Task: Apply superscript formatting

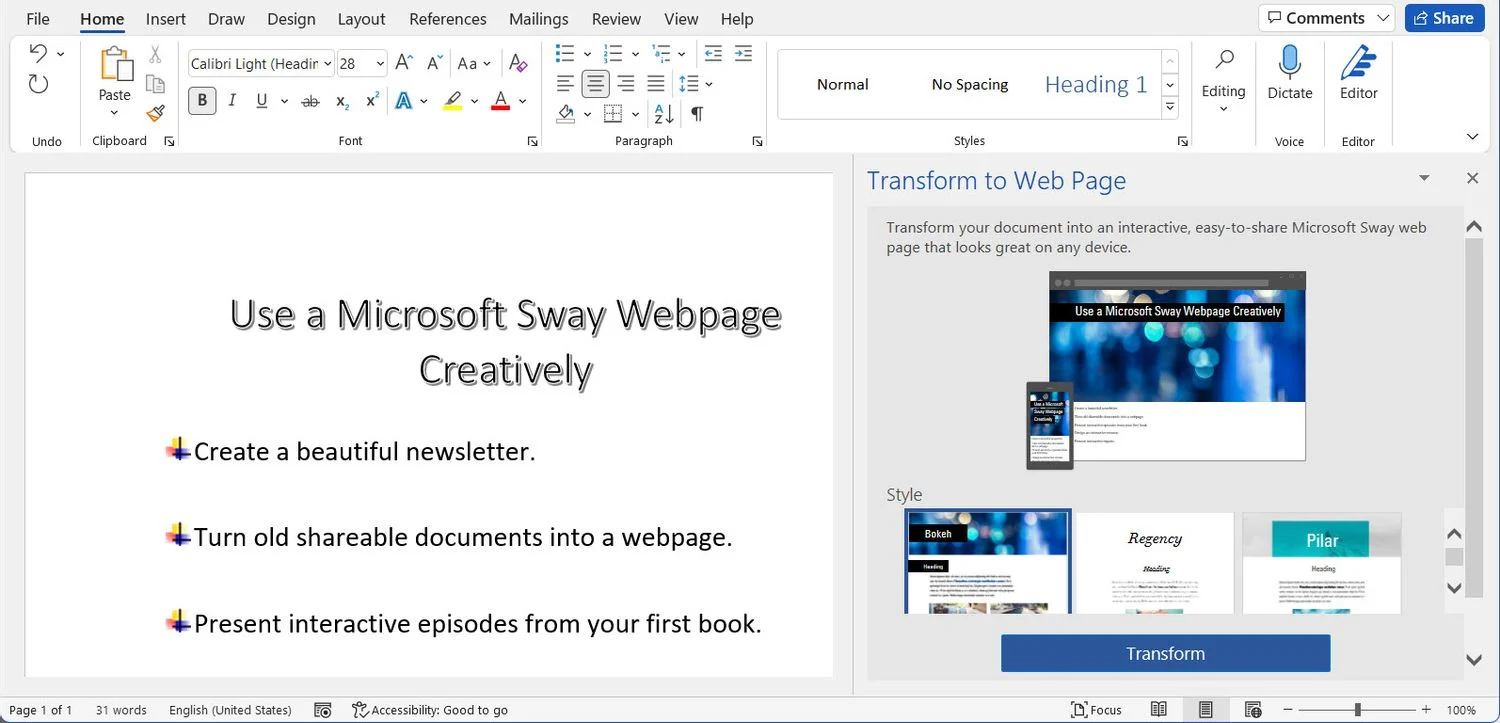Action: pos(372,101)
